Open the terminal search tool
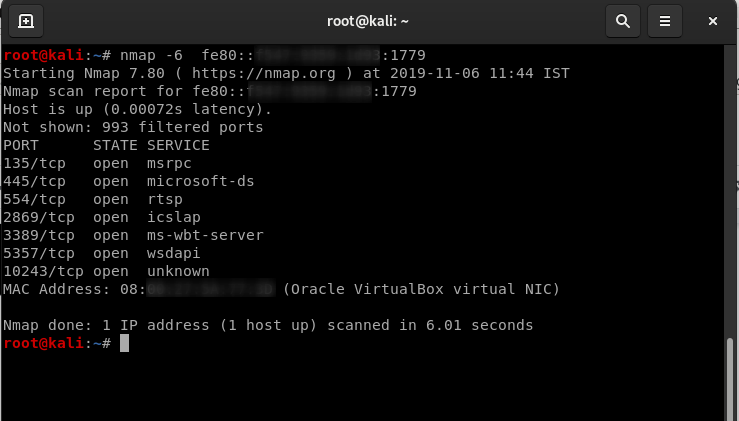739x421 pixels. pos(623,21)
